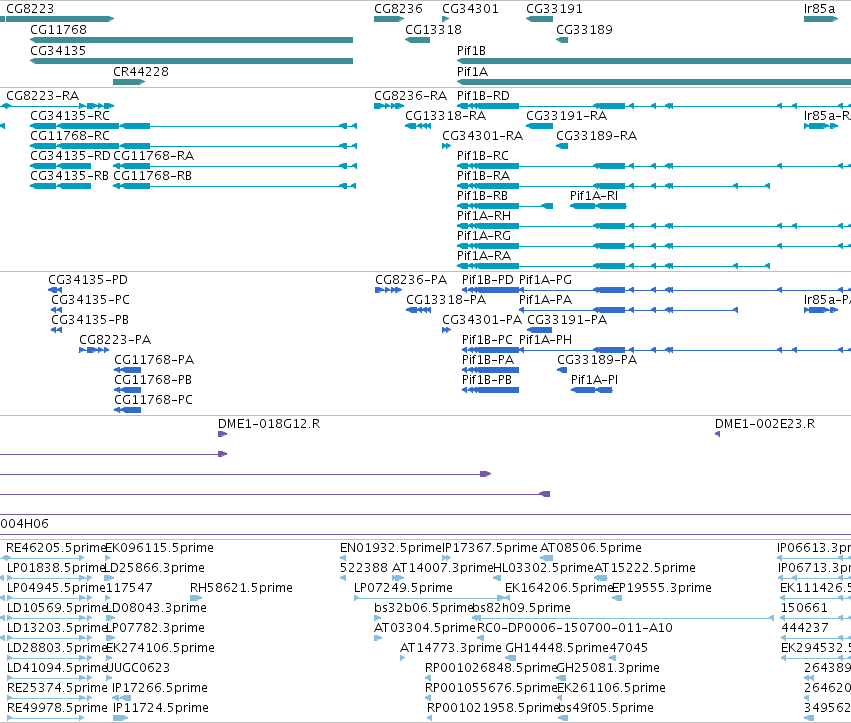The image size is (851, 723).
Task: Click protein CG11768-PA label
Action: (154, 360)
